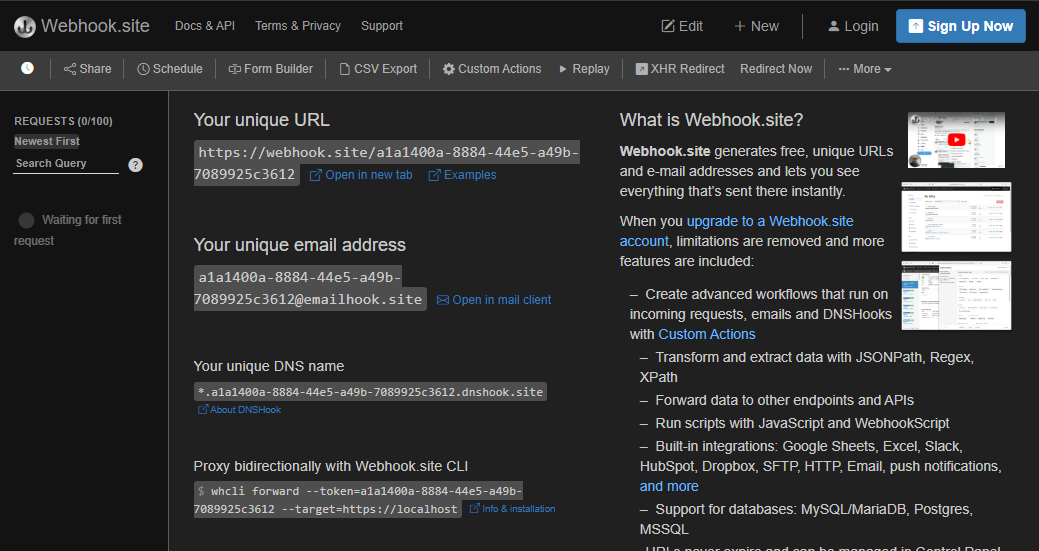Open Terms & Privacy page
This screenshot has width=1039, height=551.
point(298,26)
